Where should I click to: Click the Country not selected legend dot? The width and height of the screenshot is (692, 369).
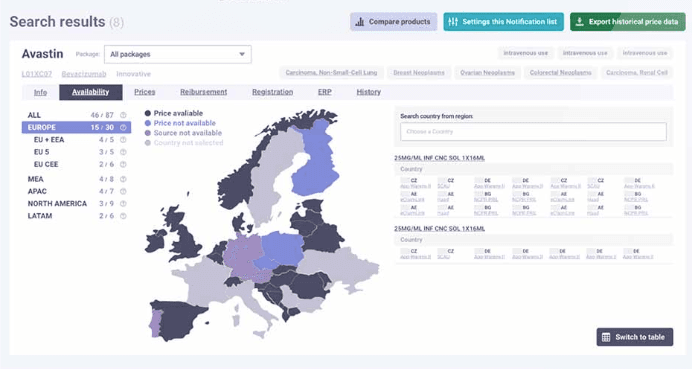point(148,143)
